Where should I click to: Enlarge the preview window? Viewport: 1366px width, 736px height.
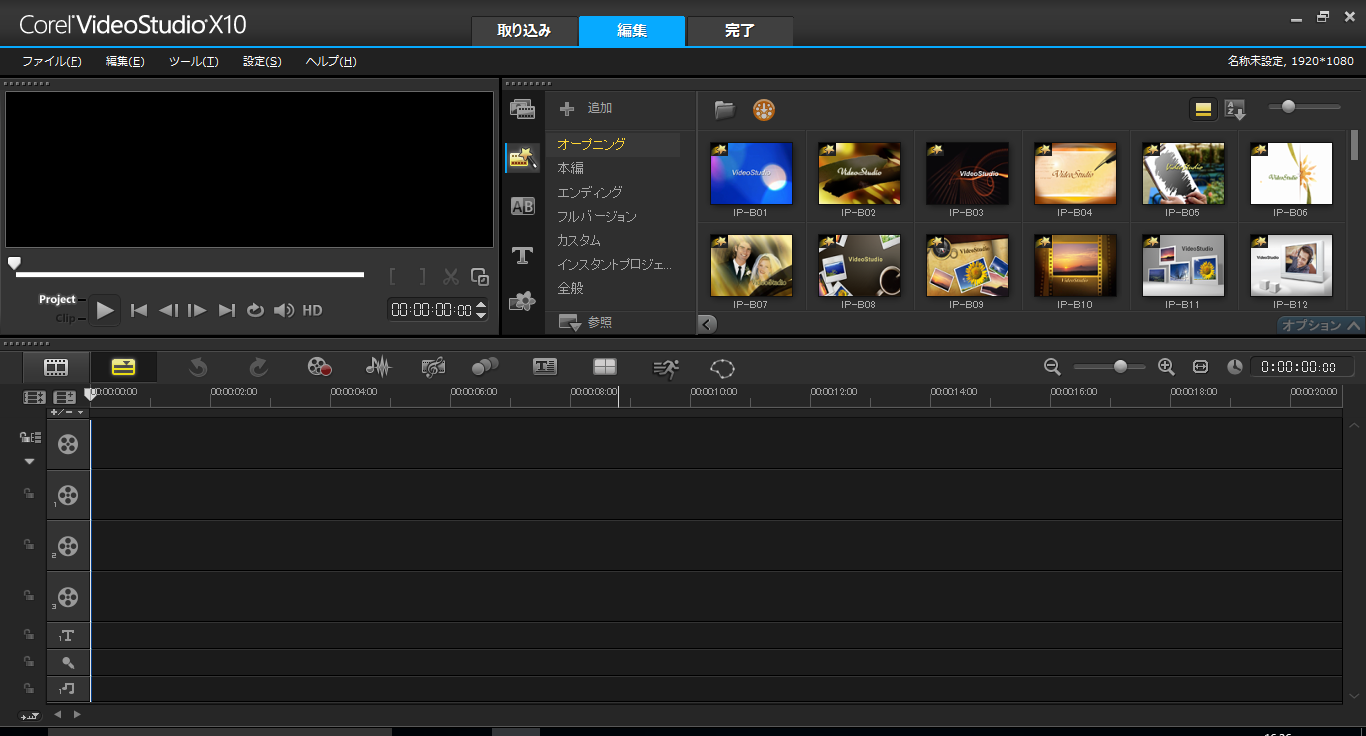[480, 277]
